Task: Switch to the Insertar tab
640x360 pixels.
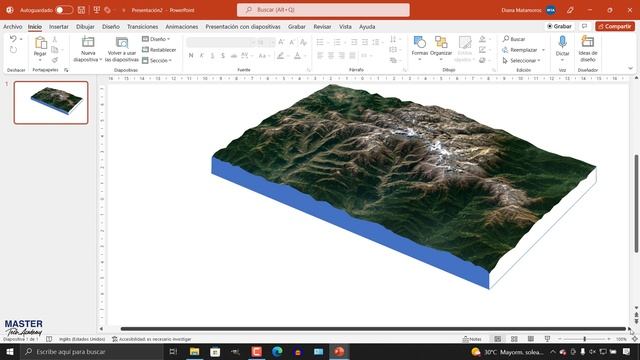Action: [59, 27]
